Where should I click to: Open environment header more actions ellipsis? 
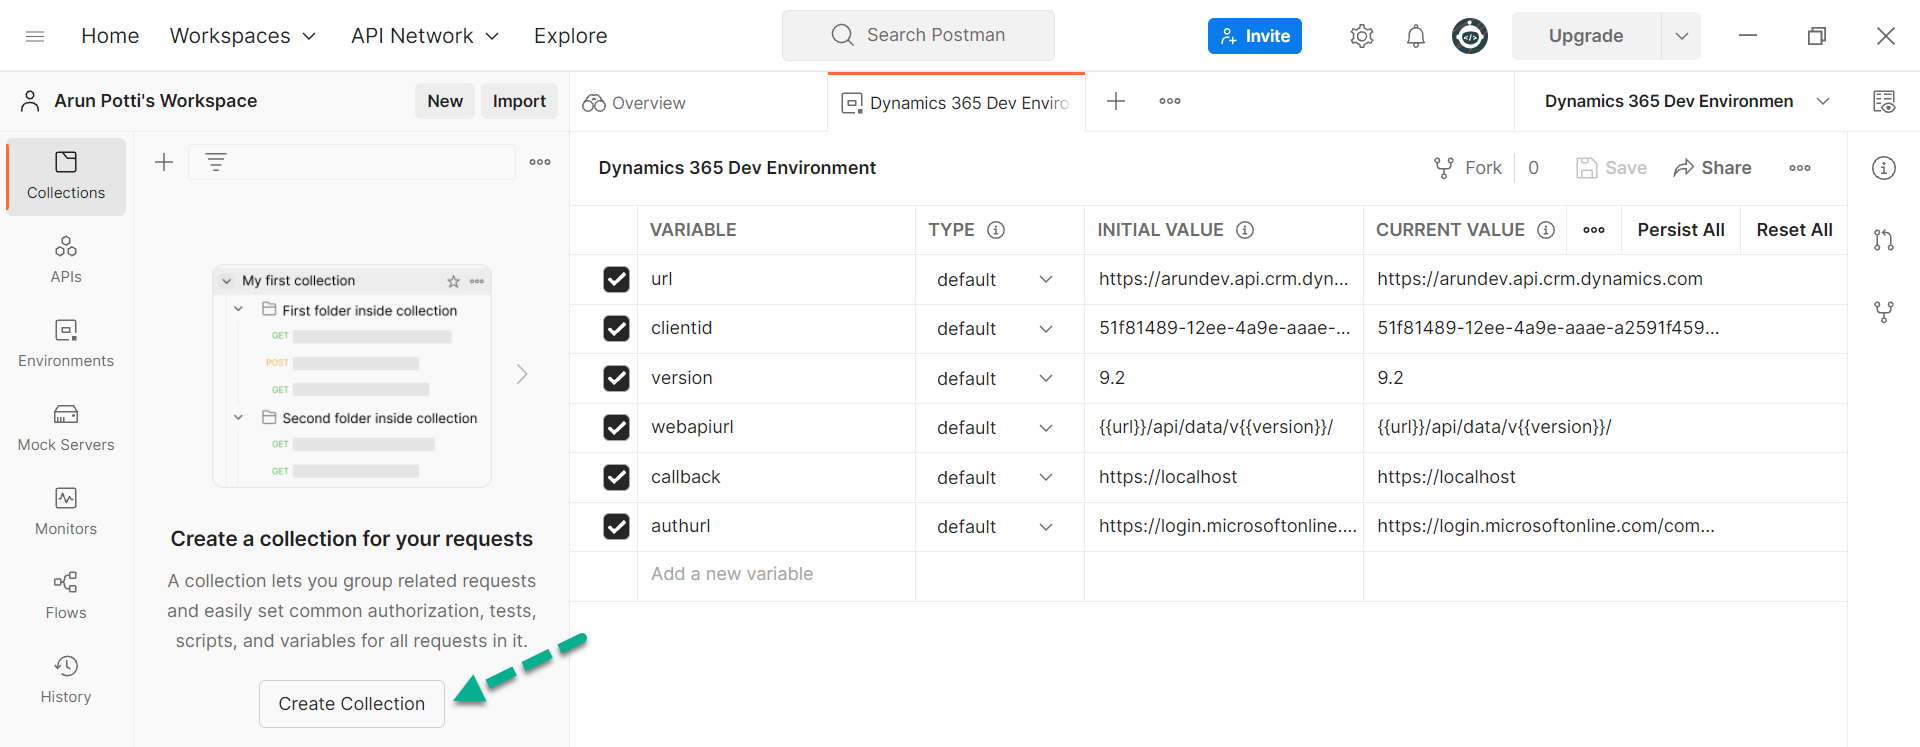coord(1800,168)
